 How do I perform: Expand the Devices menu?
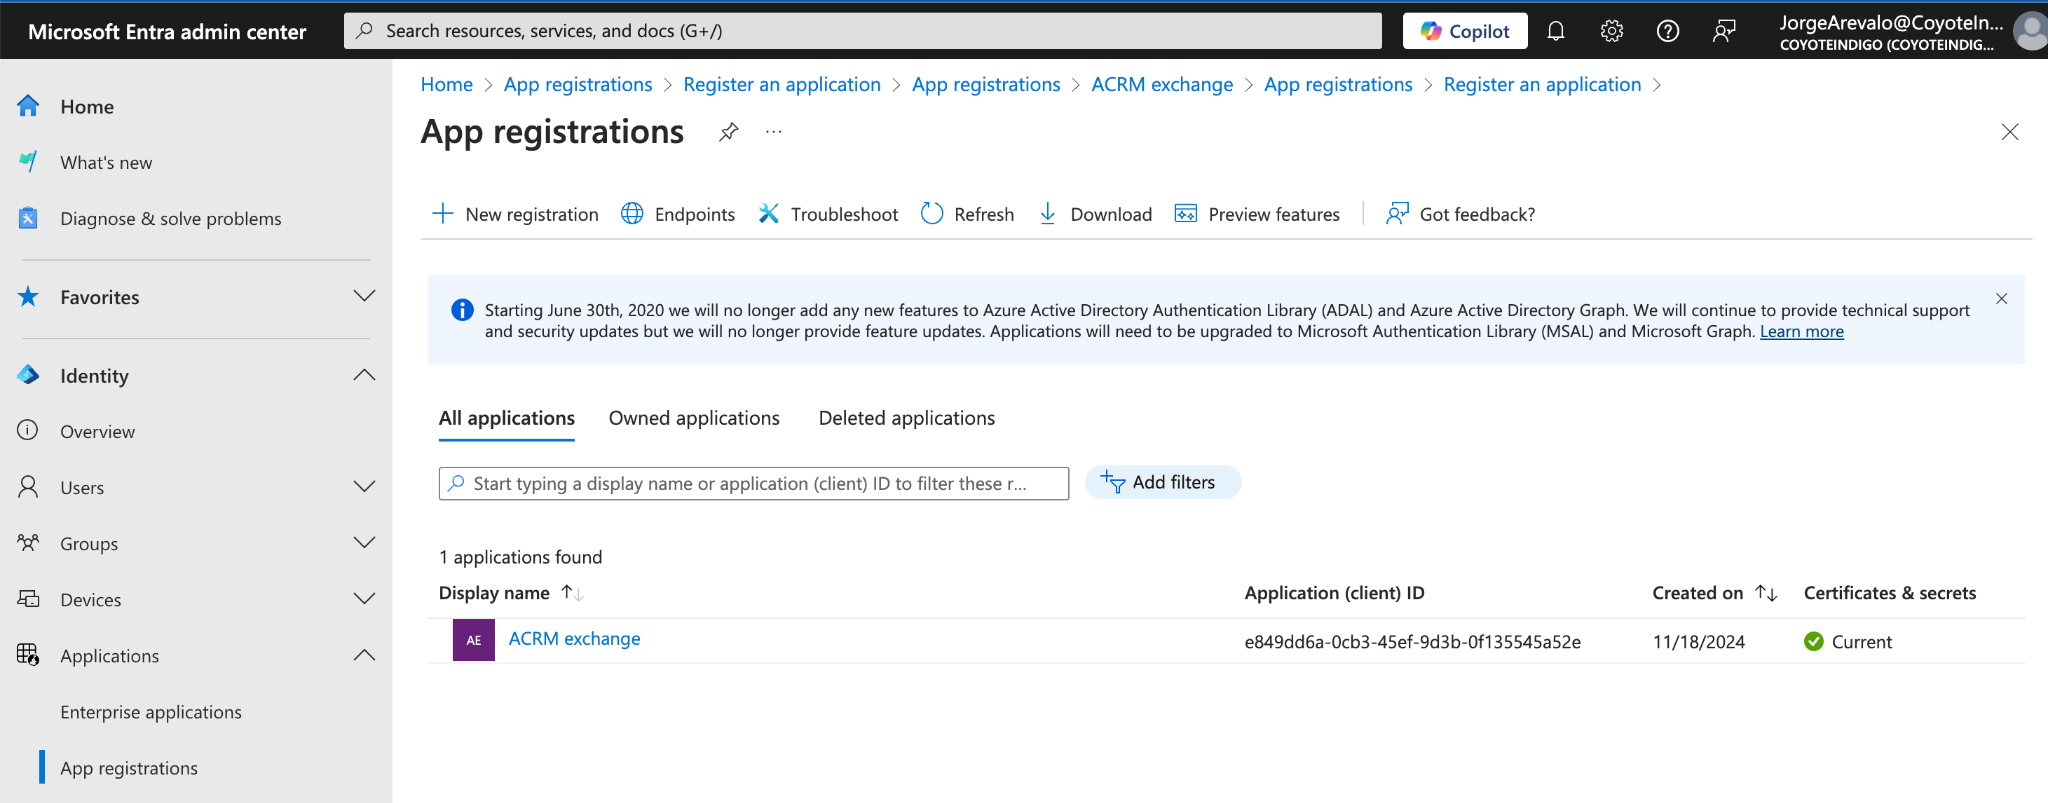pos(364,599)
